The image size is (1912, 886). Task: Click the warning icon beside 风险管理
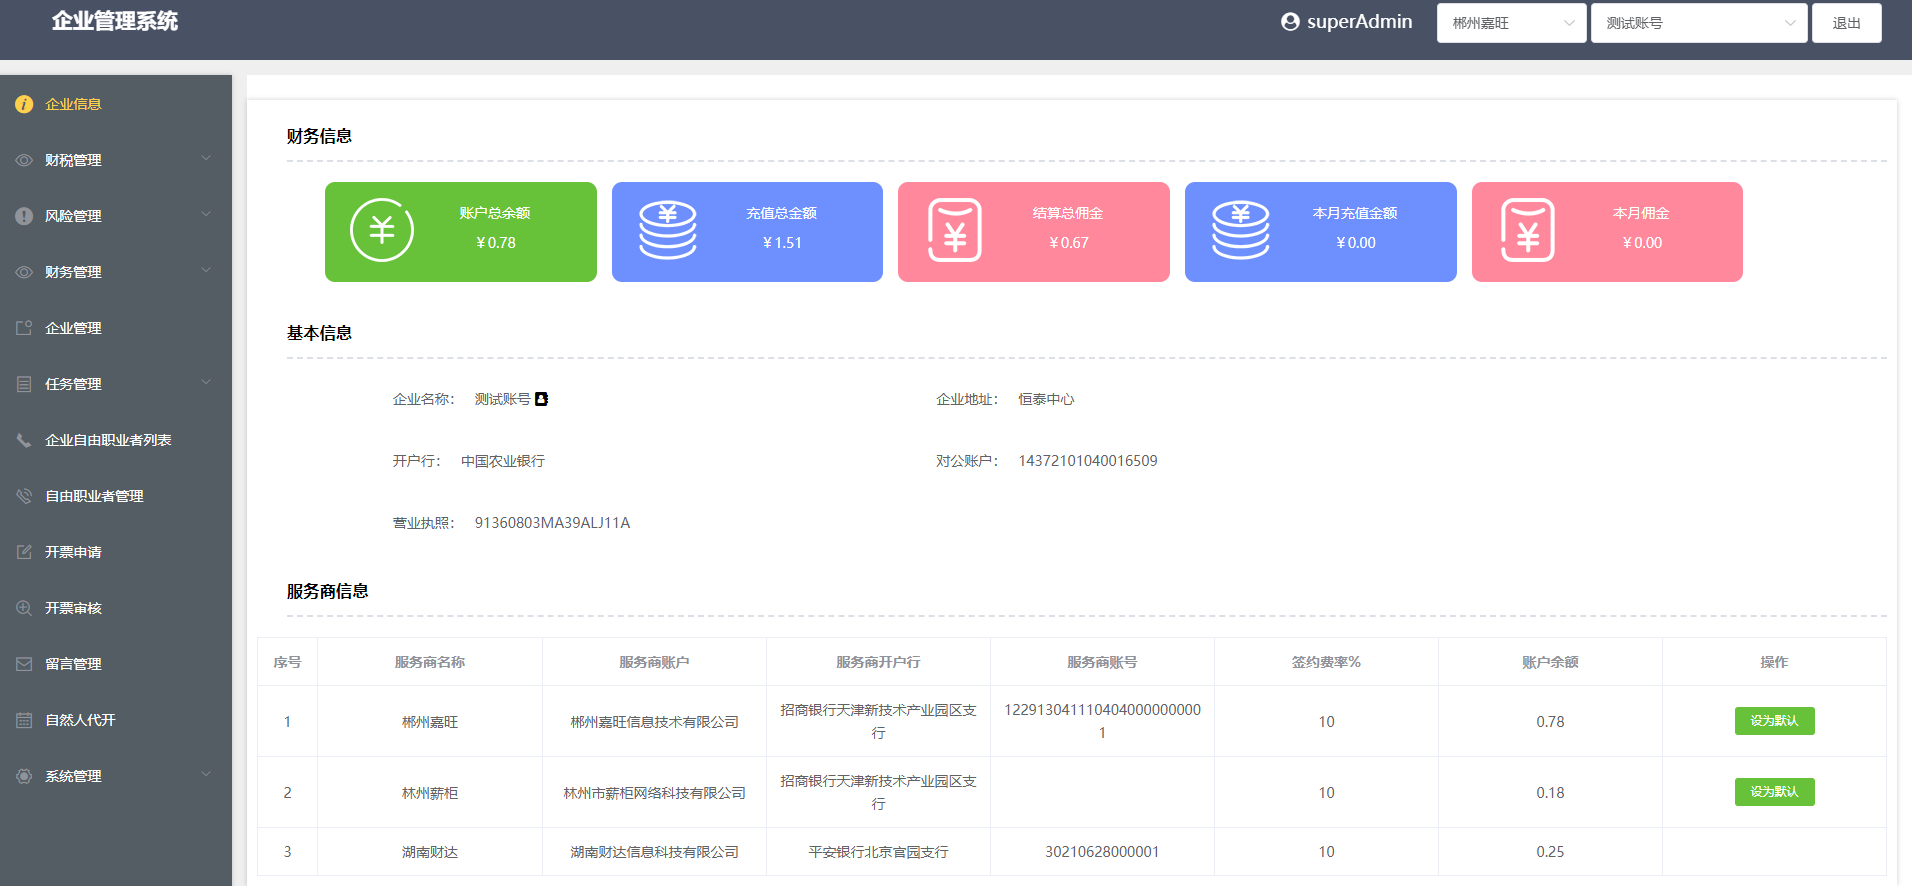click(x=24, y=216)
